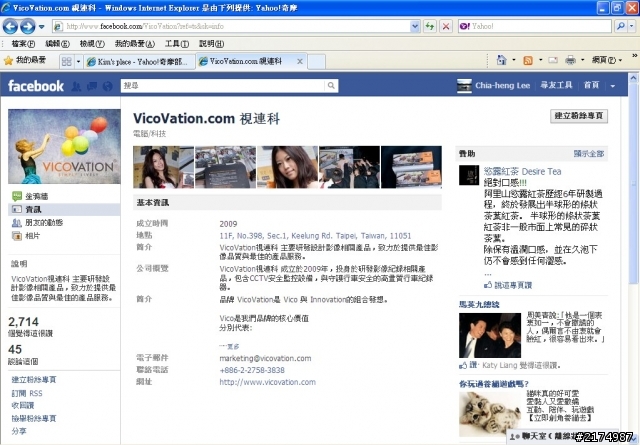
Task: Expand the printer options dropdown arrow
Action: click(582, 60)
